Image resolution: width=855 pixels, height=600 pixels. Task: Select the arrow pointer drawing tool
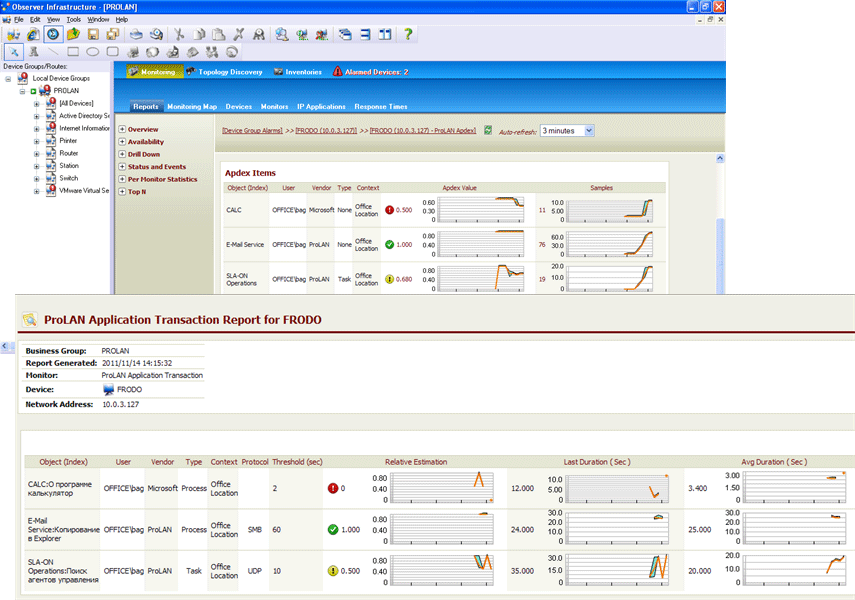coord(14,52)
